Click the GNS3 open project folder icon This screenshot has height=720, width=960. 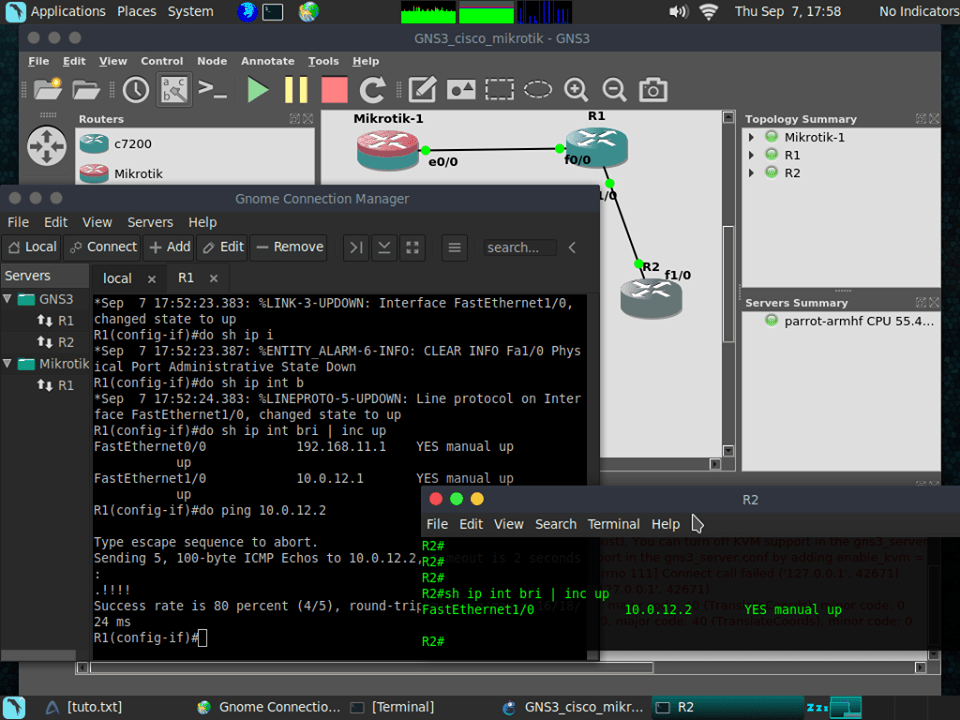click(86, 89)
